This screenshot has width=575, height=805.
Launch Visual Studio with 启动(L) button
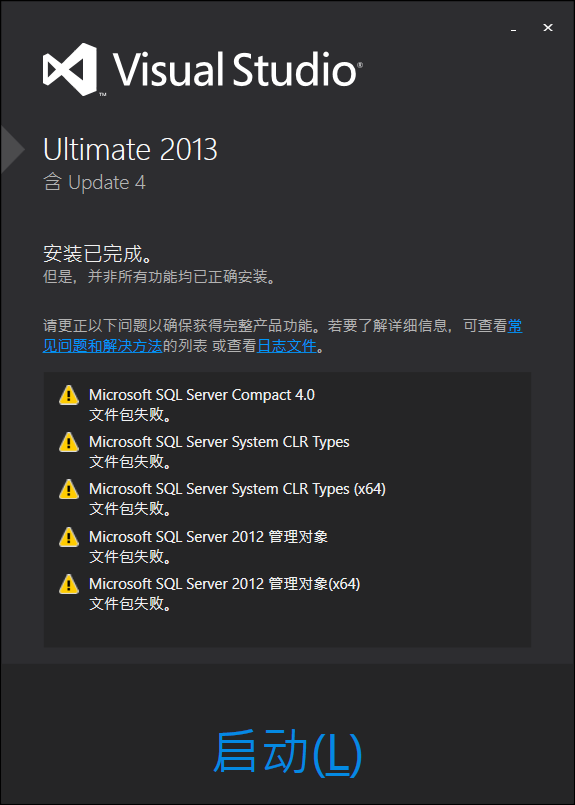pyautogui.click(x=288, y=753)
